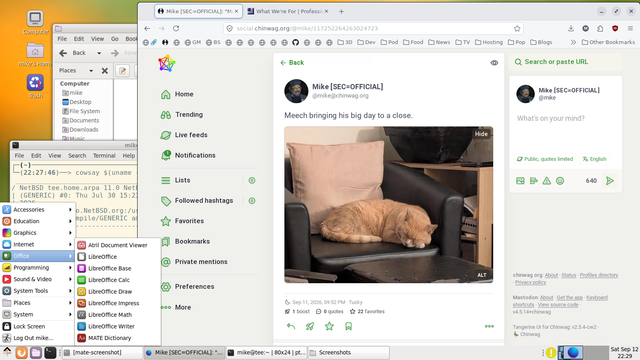
Task: Boost the post using the rocket icon
Action: 310,326
